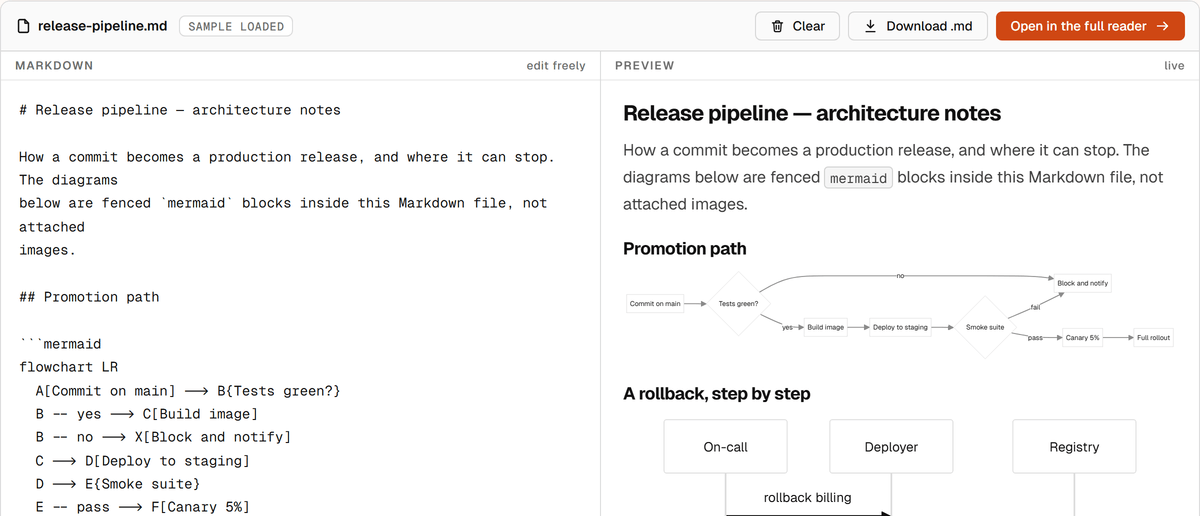
Task: Click the SAMPLE LOADED badge
Action: click(236, 27)
